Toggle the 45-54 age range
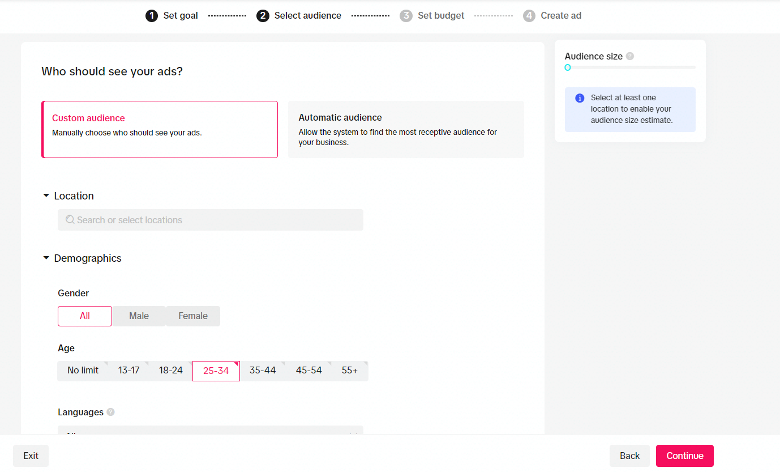Screen dimensions: 780x475 click(x=308, y=371)
